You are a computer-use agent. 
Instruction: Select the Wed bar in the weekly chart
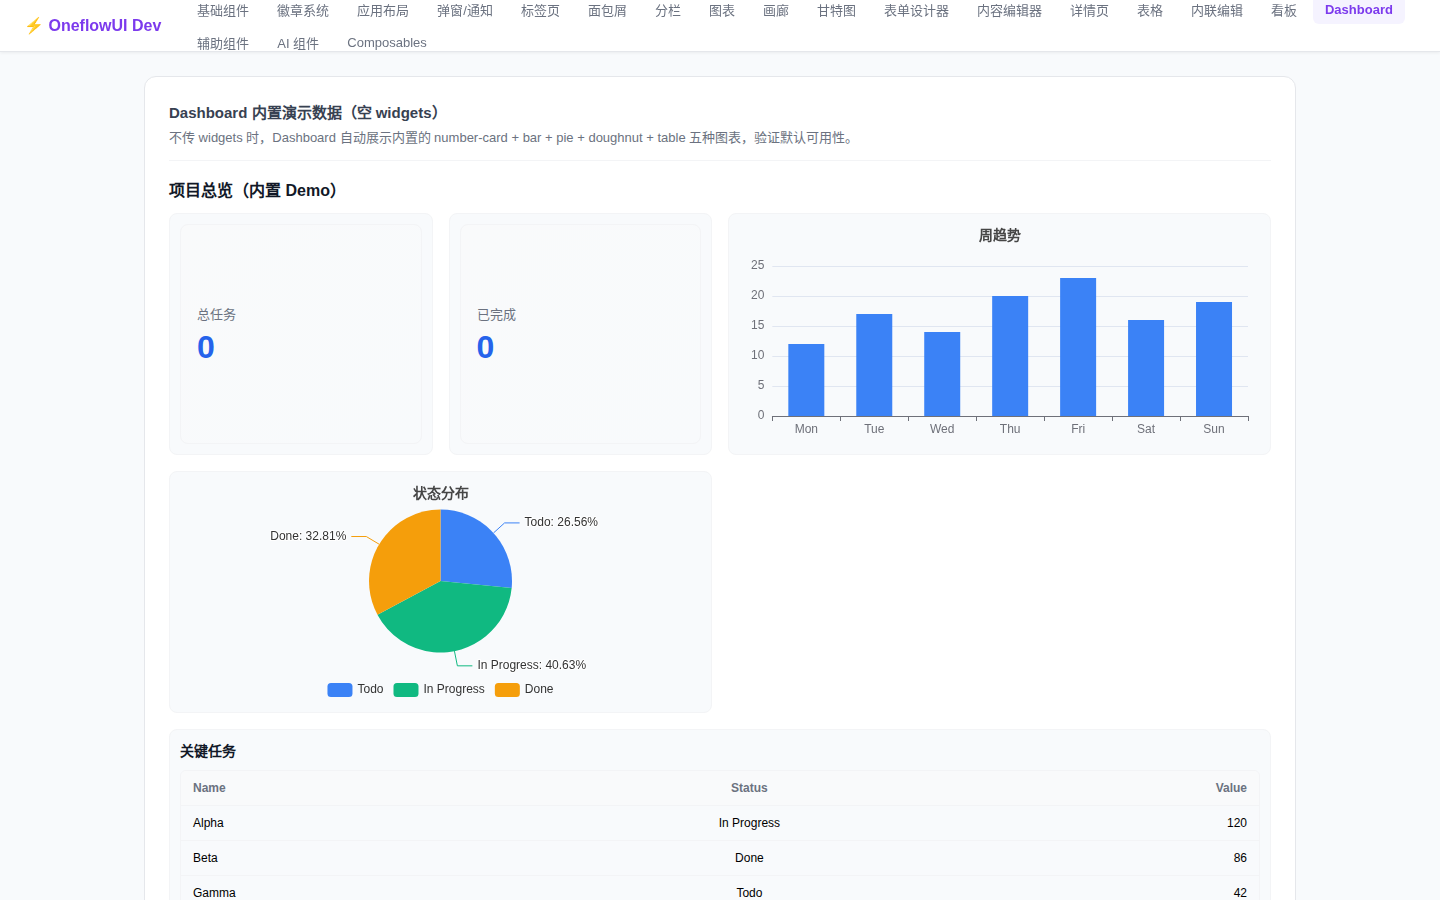pos(942,374)
